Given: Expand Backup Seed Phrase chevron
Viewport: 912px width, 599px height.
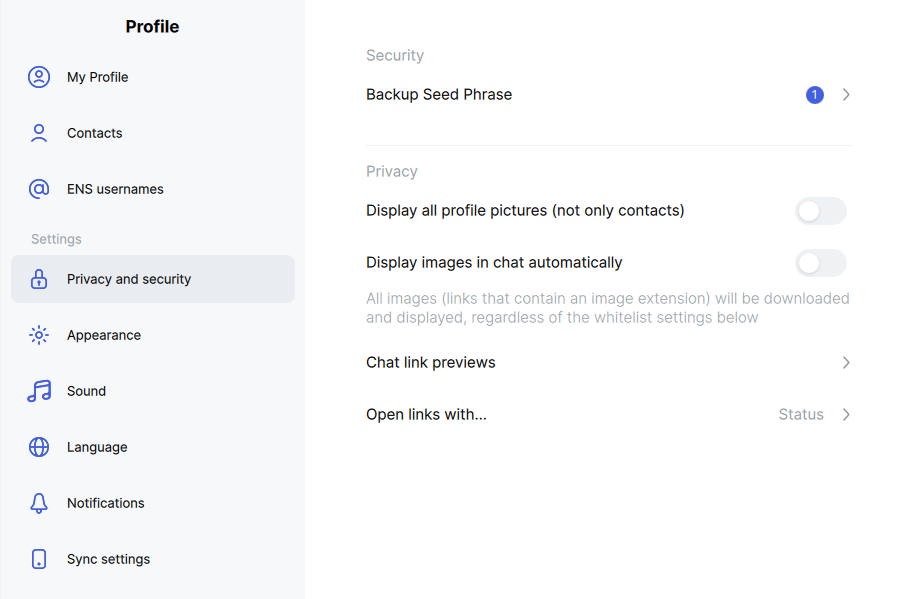Looking at the screenshot, I should click(846, 95).
